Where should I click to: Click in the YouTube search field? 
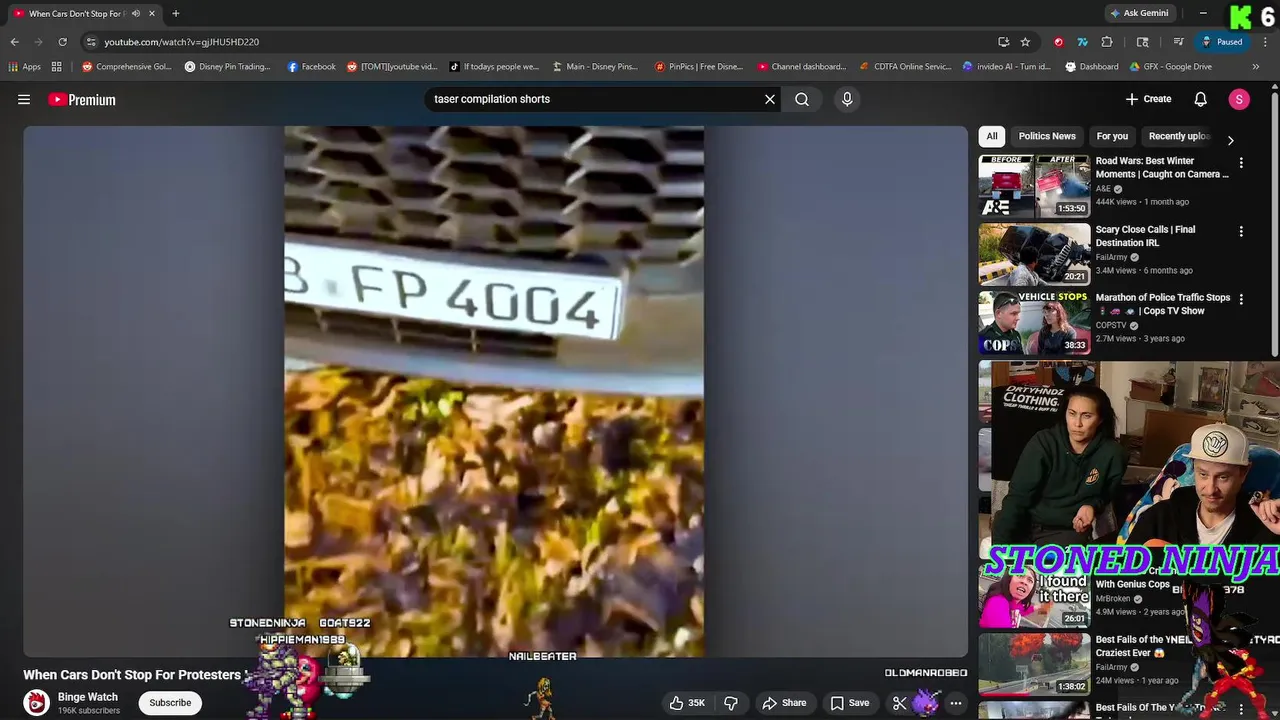tap(596, 99)
